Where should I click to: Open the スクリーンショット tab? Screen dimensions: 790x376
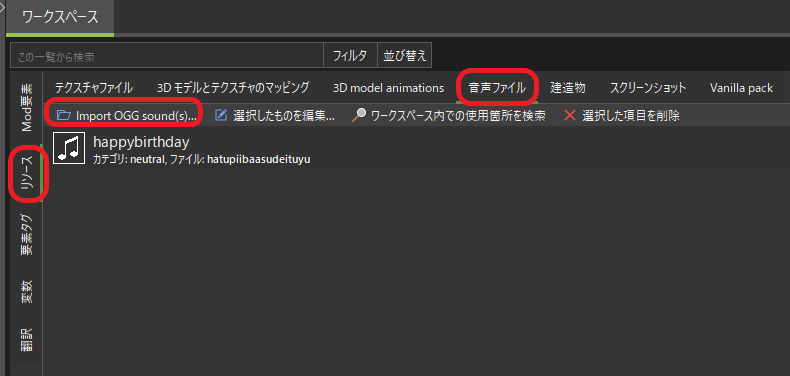coord(648,88)
